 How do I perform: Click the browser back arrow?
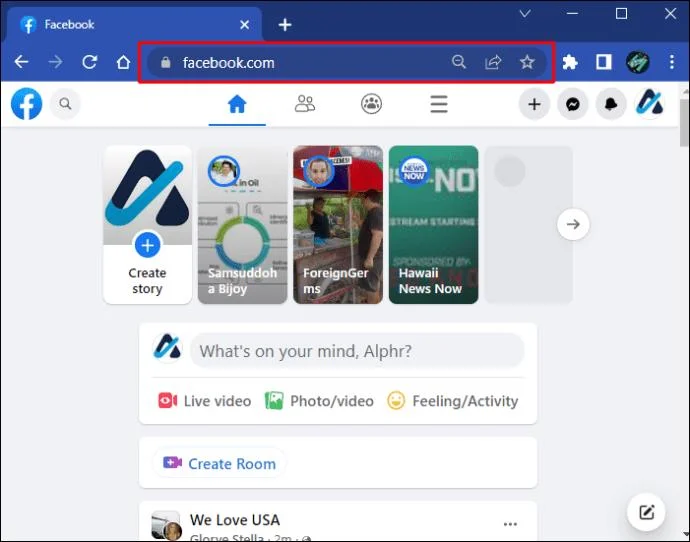point(21,62)
